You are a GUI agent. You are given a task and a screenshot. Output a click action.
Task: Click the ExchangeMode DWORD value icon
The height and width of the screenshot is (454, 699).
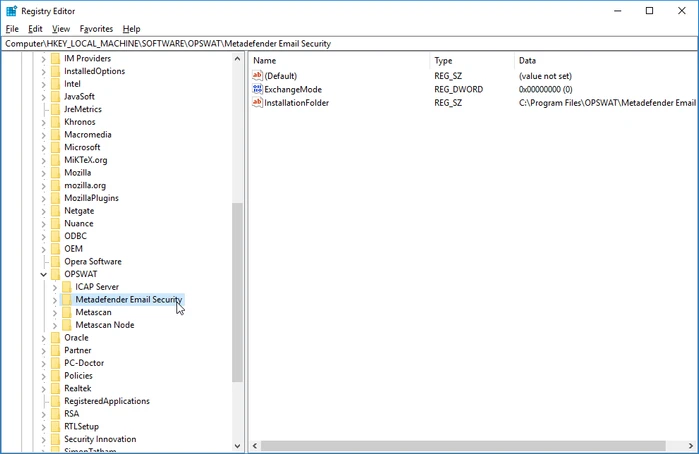click(x=257, y=89)
